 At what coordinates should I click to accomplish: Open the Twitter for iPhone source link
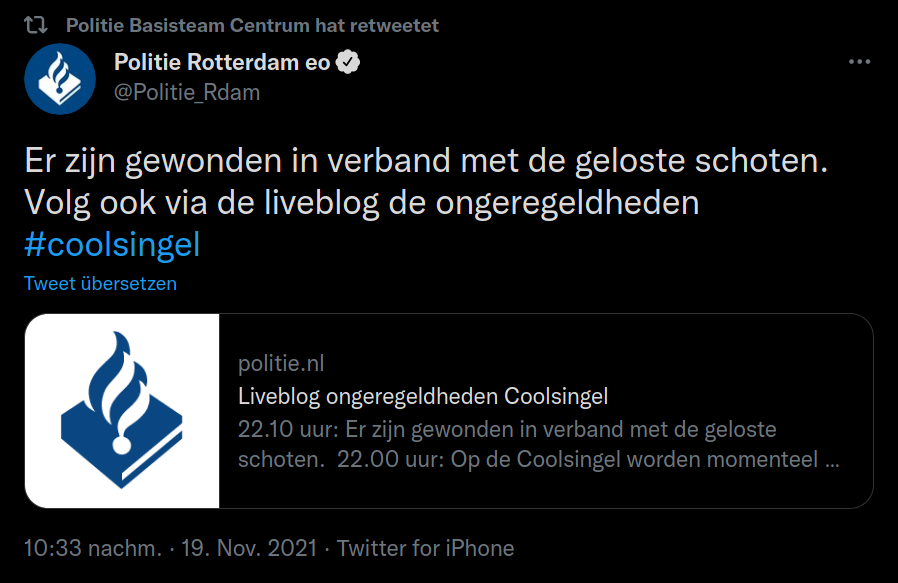[x=425, y=548]
